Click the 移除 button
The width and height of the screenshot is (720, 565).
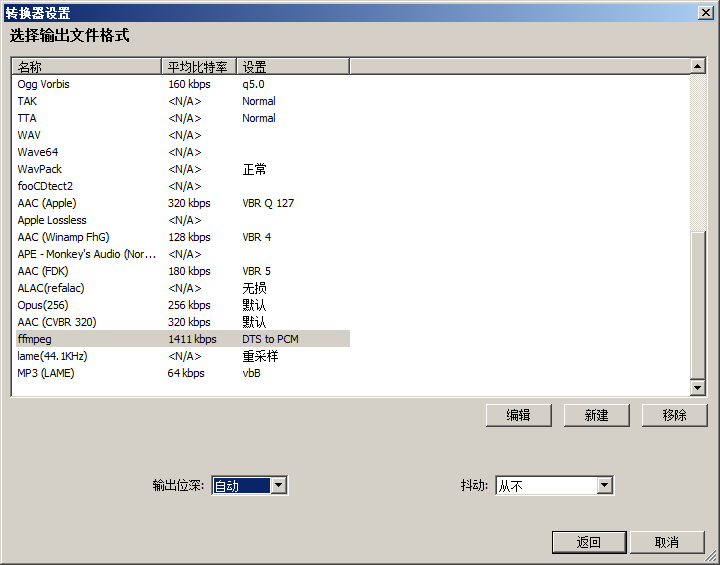pos(675,415)
